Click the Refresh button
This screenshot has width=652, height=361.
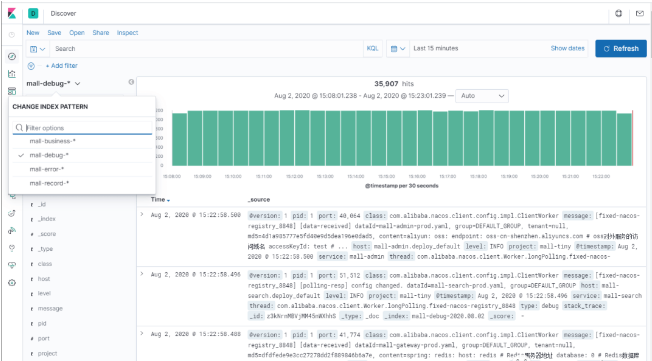point(621,49)
